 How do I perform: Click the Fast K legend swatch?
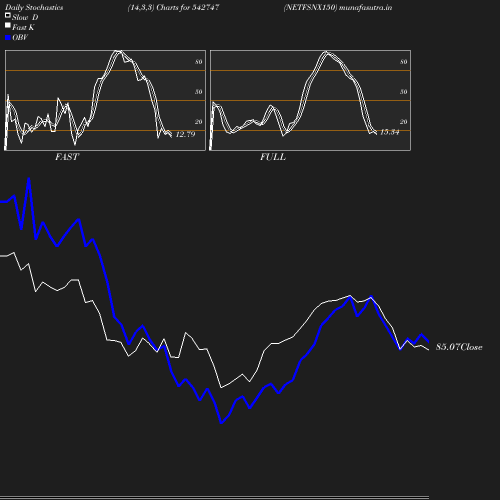click(8, 25)
